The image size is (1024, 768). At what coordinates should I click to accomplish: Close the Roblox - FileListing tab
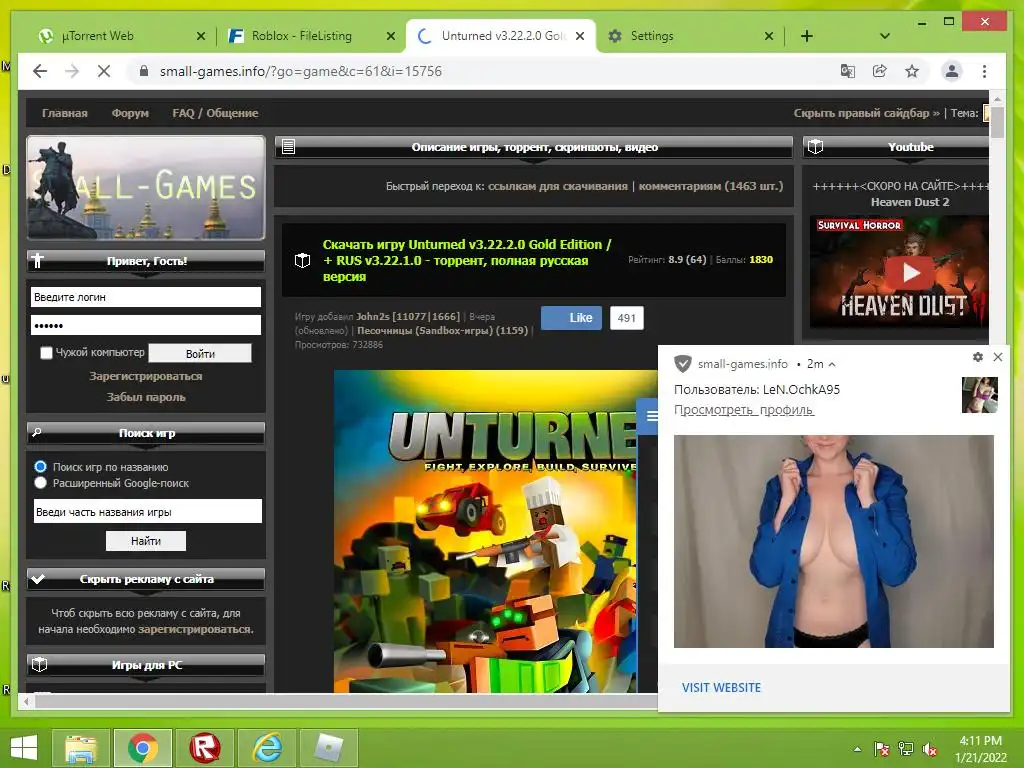coord(391,36)
